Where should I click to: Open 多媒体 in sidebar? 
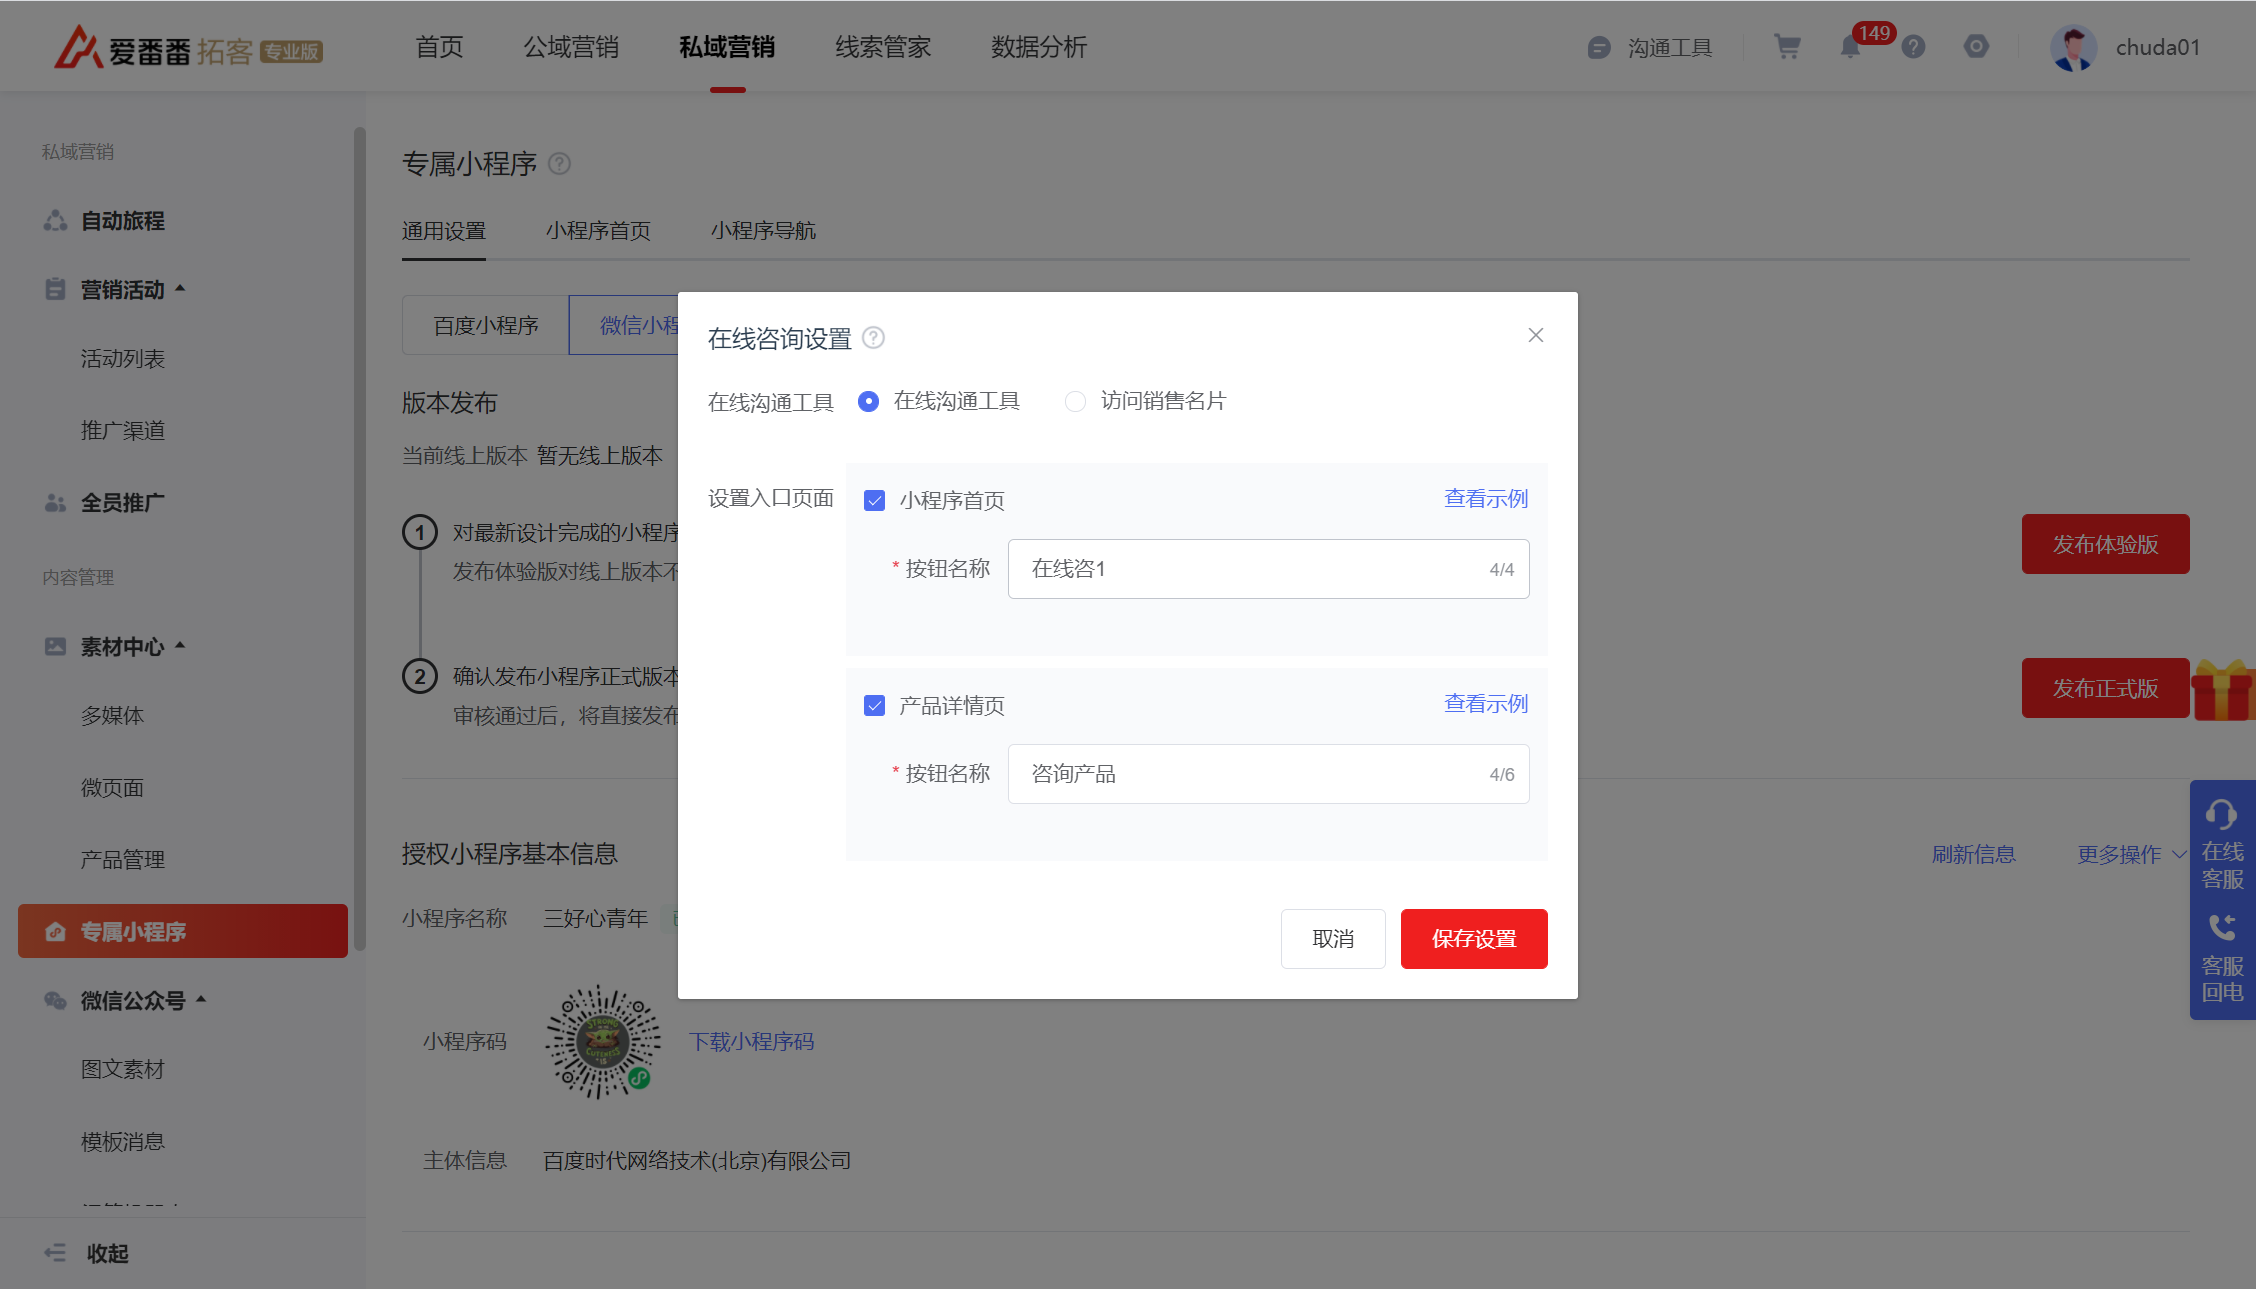[x=112, y=715]
